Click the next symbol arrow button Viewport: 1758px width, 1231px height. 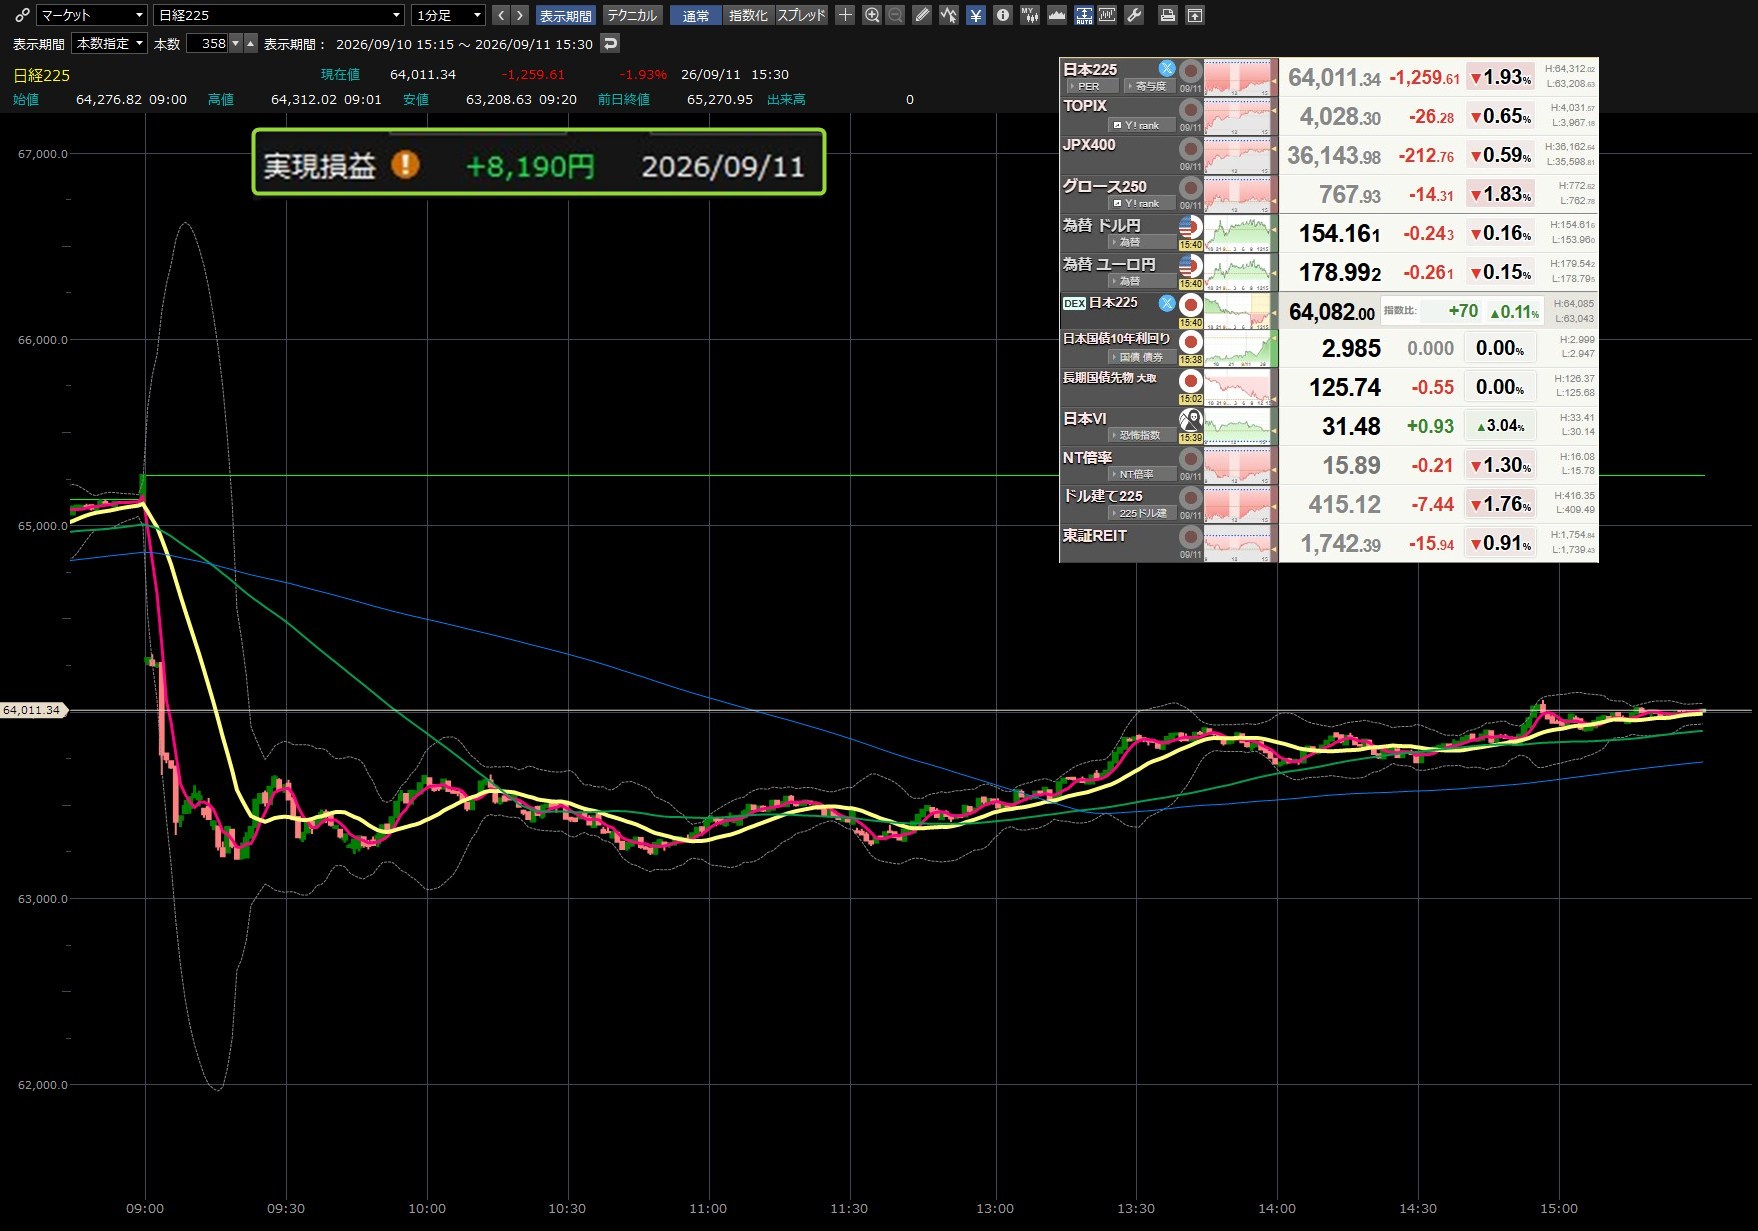point(519,15)
